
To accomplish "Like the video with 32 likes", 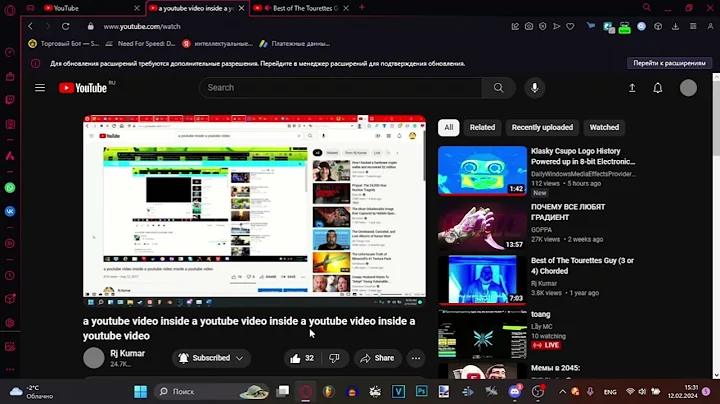I will click(x=302, y=358).
